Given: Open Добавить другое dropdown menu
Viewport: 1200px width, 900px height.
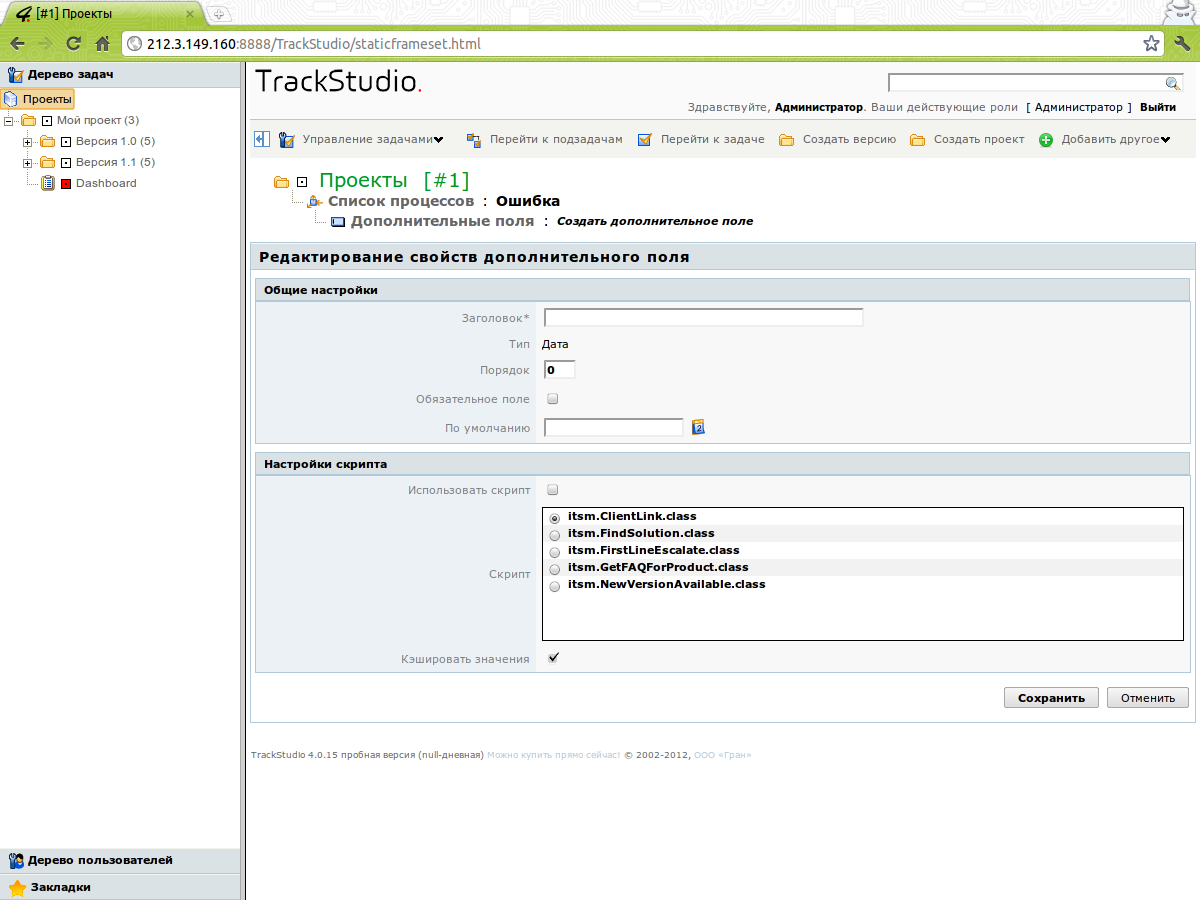Looking at the screenshot, I should [1165, 140].
